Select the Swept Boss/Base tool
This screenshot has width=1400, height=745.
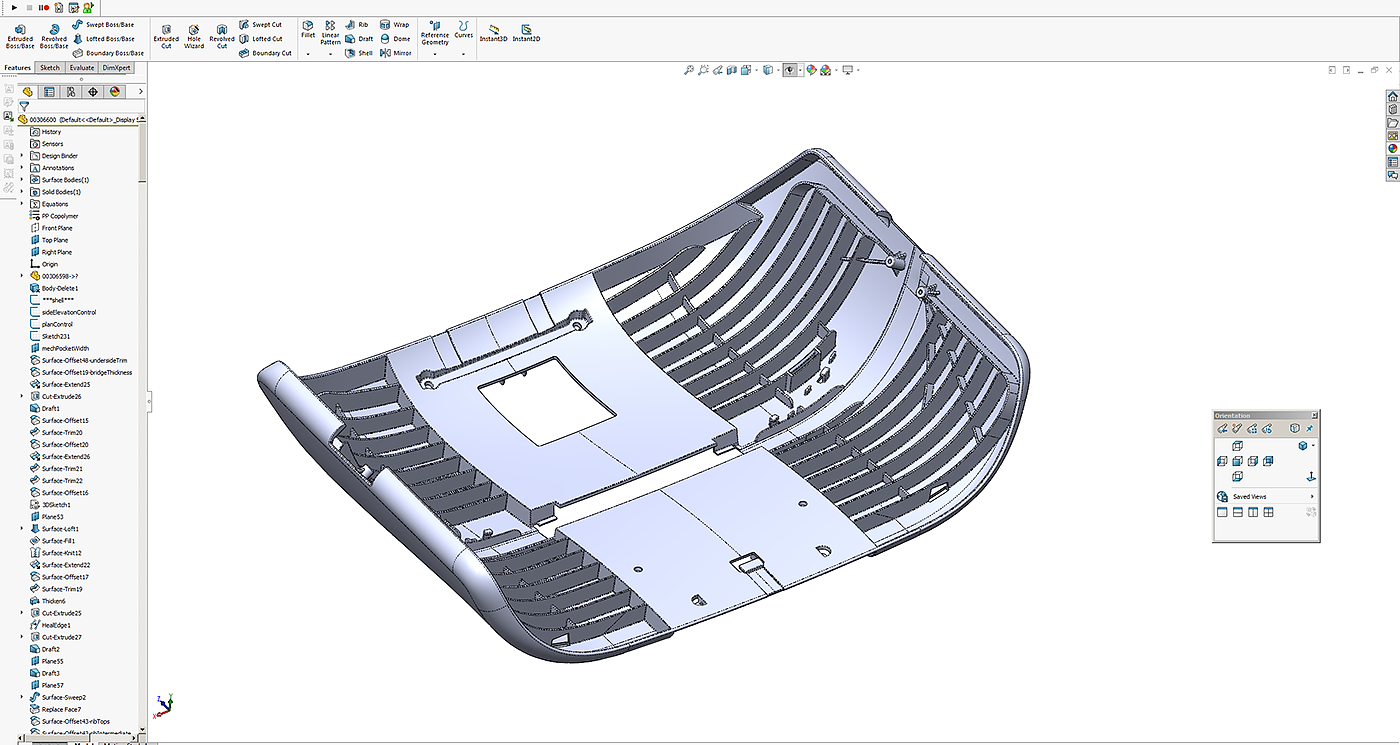[x=103, y=24]
